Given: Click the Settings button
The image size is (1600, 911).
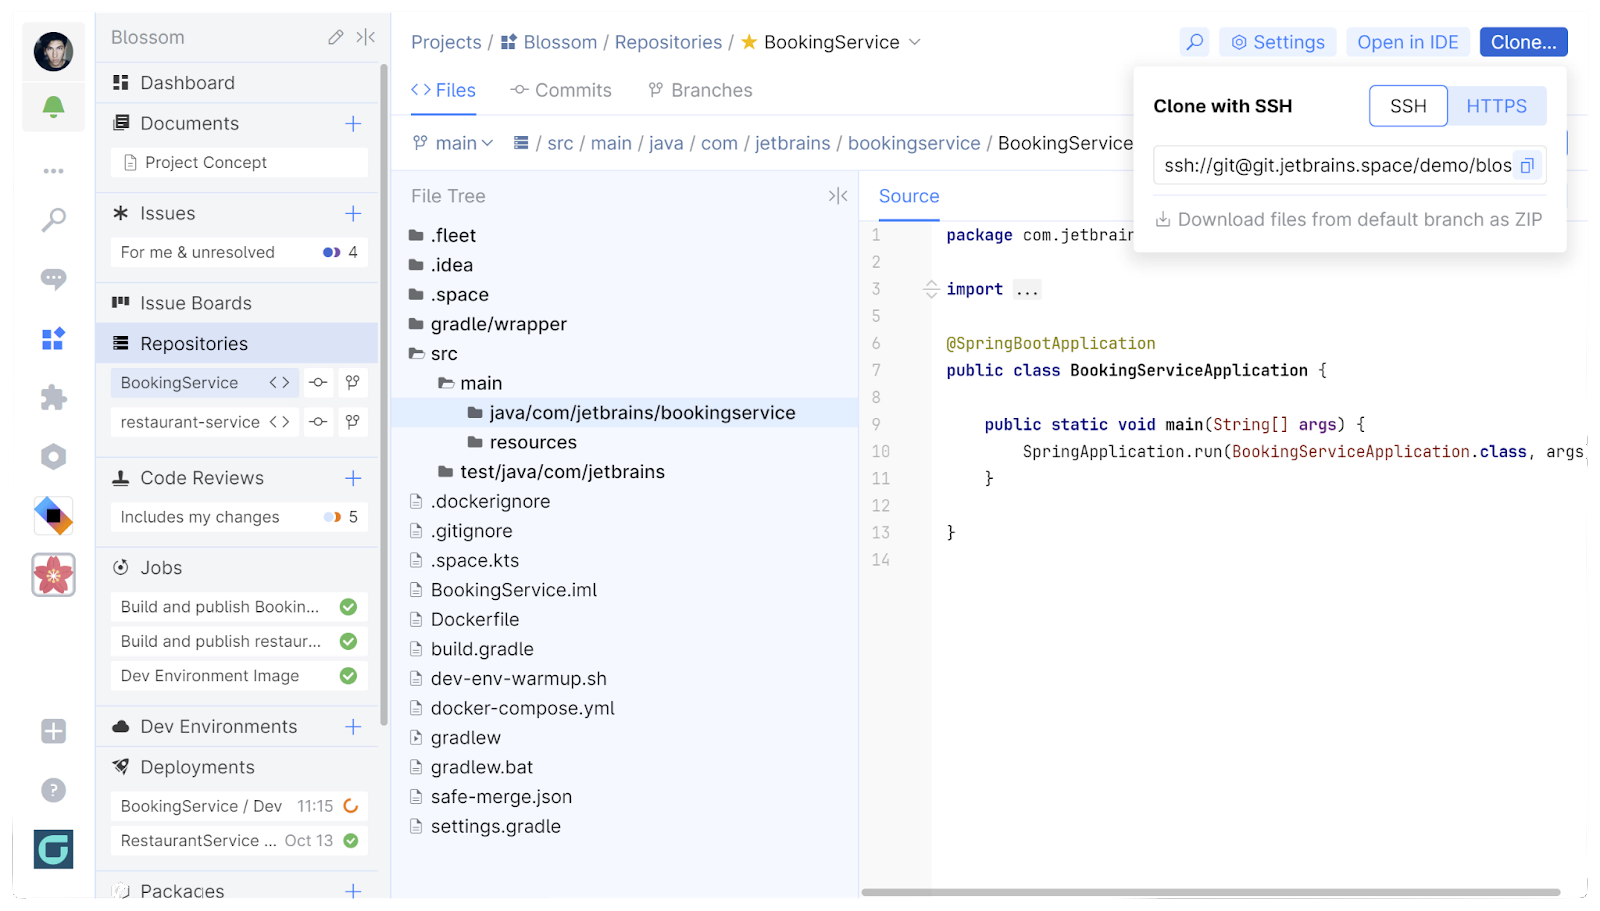Looking at the screenshot, I should [x=1278, y=42].
